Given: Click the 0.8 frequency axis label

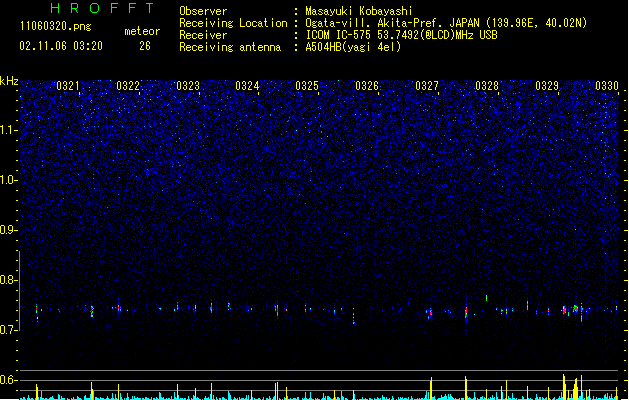Looking at the screenshot, I should click(9, 280).
